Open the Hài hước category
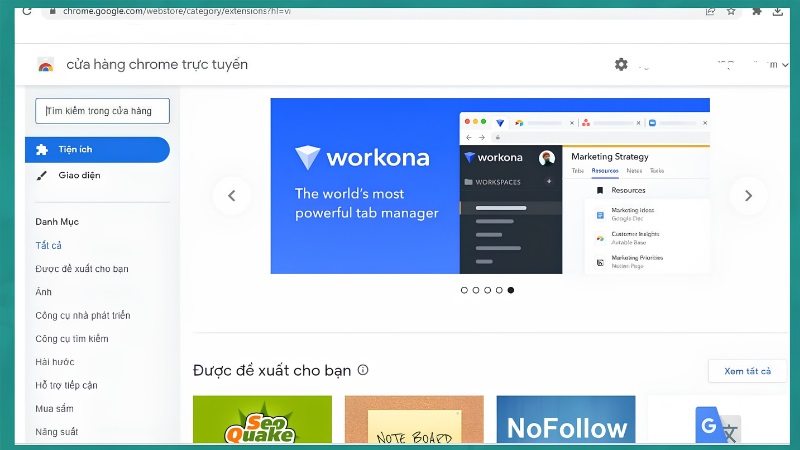 (x=55, y=362)
